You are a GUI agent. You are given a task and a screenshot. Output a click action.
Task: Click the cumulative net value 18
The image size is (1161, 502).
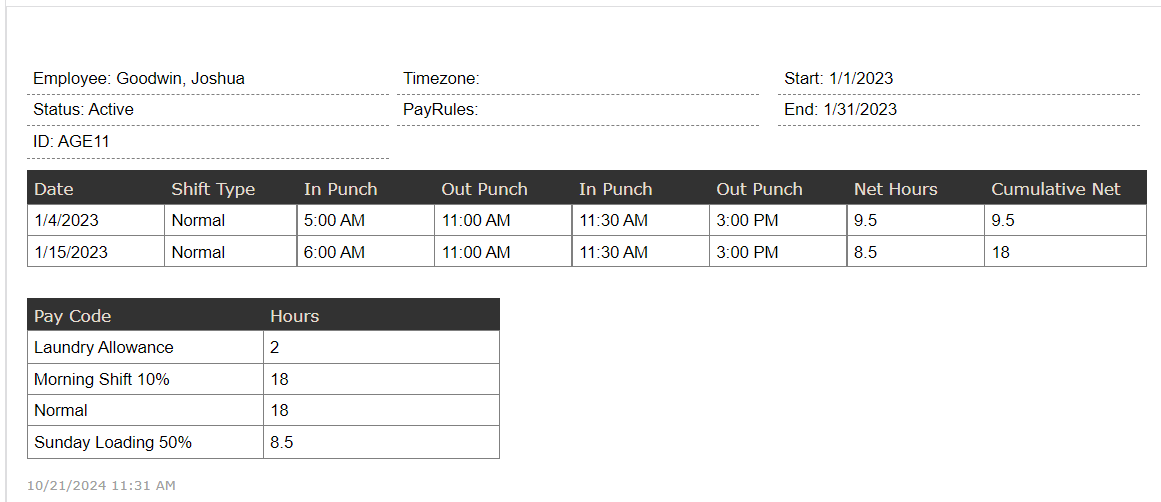[x=1065, y=252]
